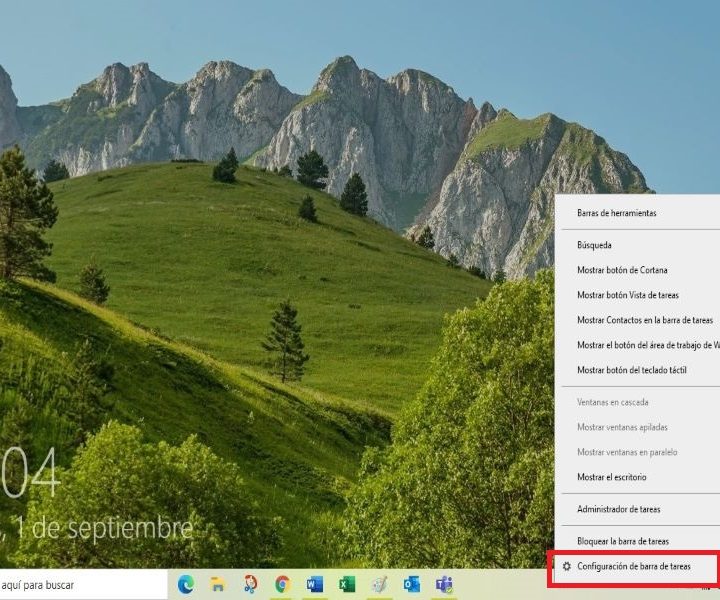Select Mostrar ventanas apiladas
Viewport: 720px width, 600px height.
(637, 427)
